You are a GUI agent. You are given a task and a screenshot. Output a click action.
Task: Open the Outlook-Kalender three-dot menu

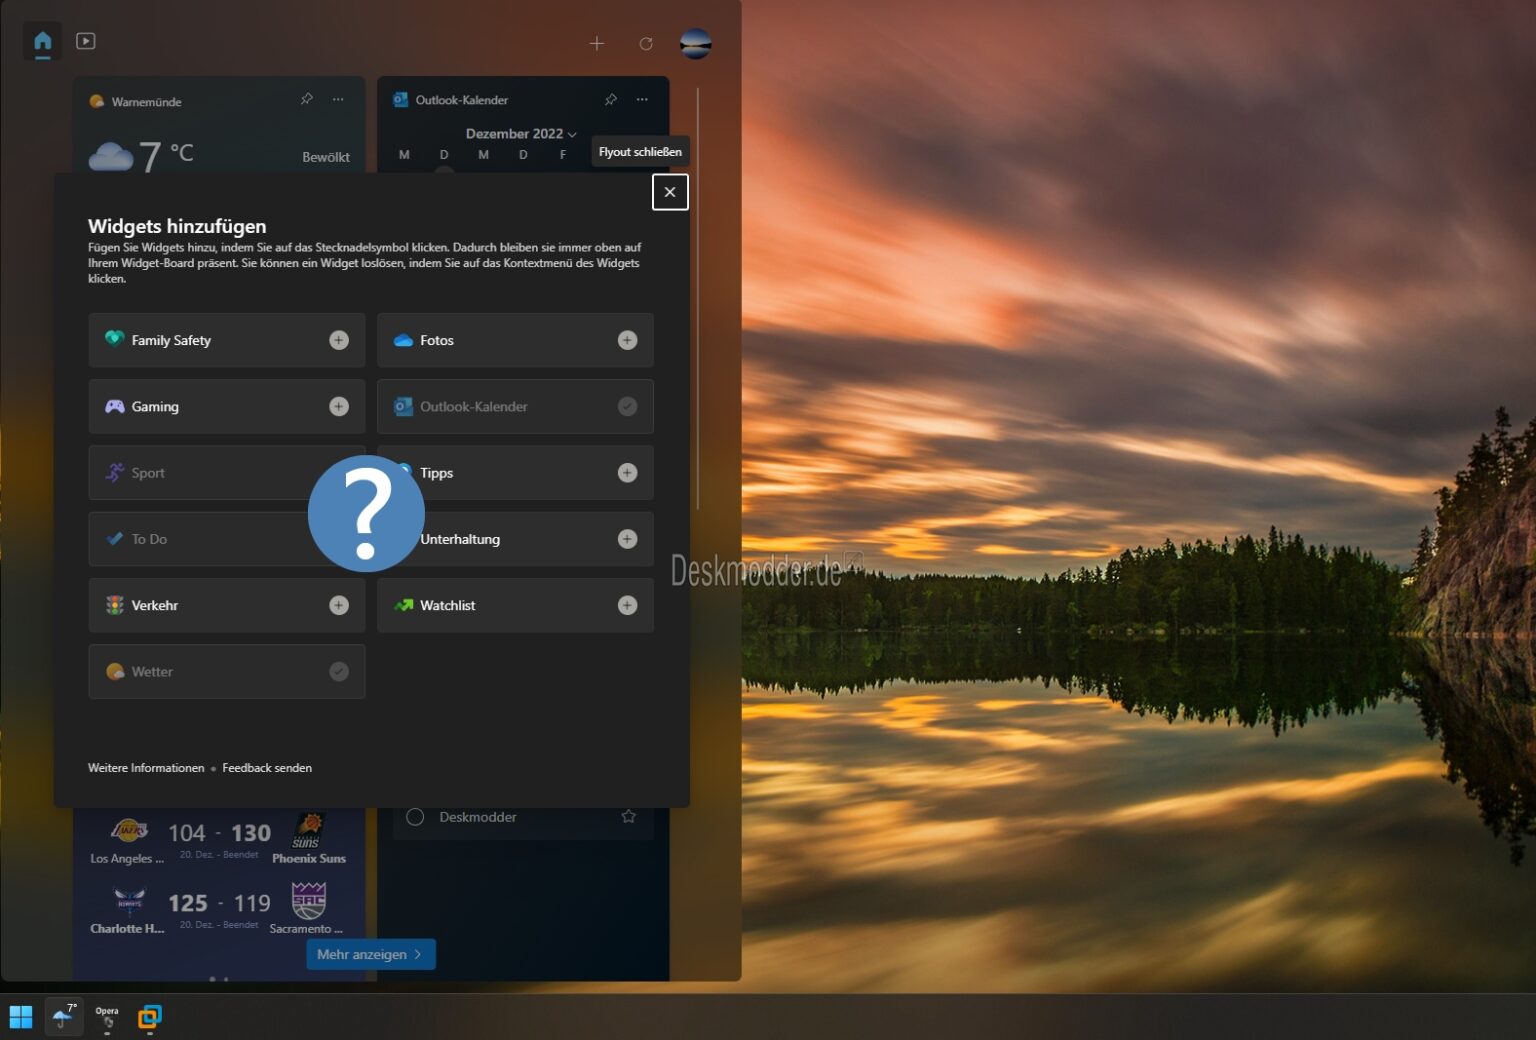click(x=642, y=99)
